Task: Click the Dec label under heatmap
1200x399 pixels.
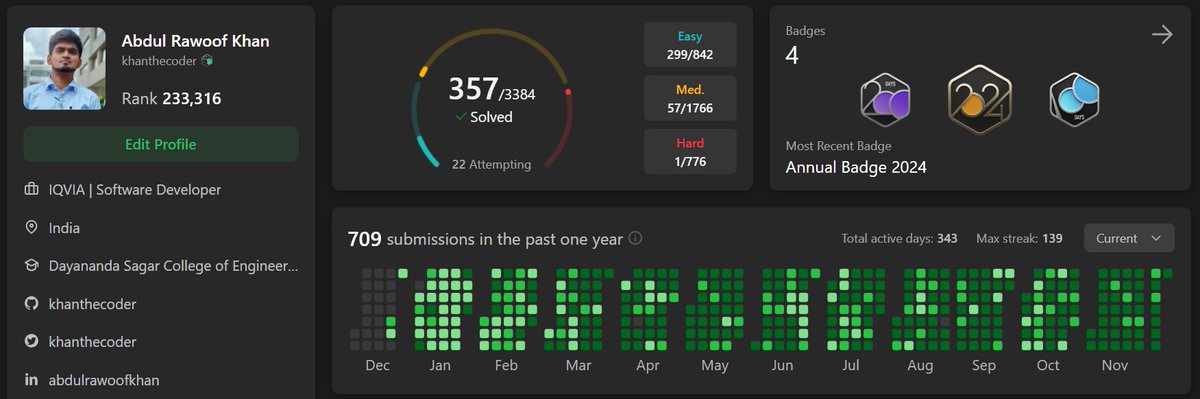Action: tap(377, 366)
